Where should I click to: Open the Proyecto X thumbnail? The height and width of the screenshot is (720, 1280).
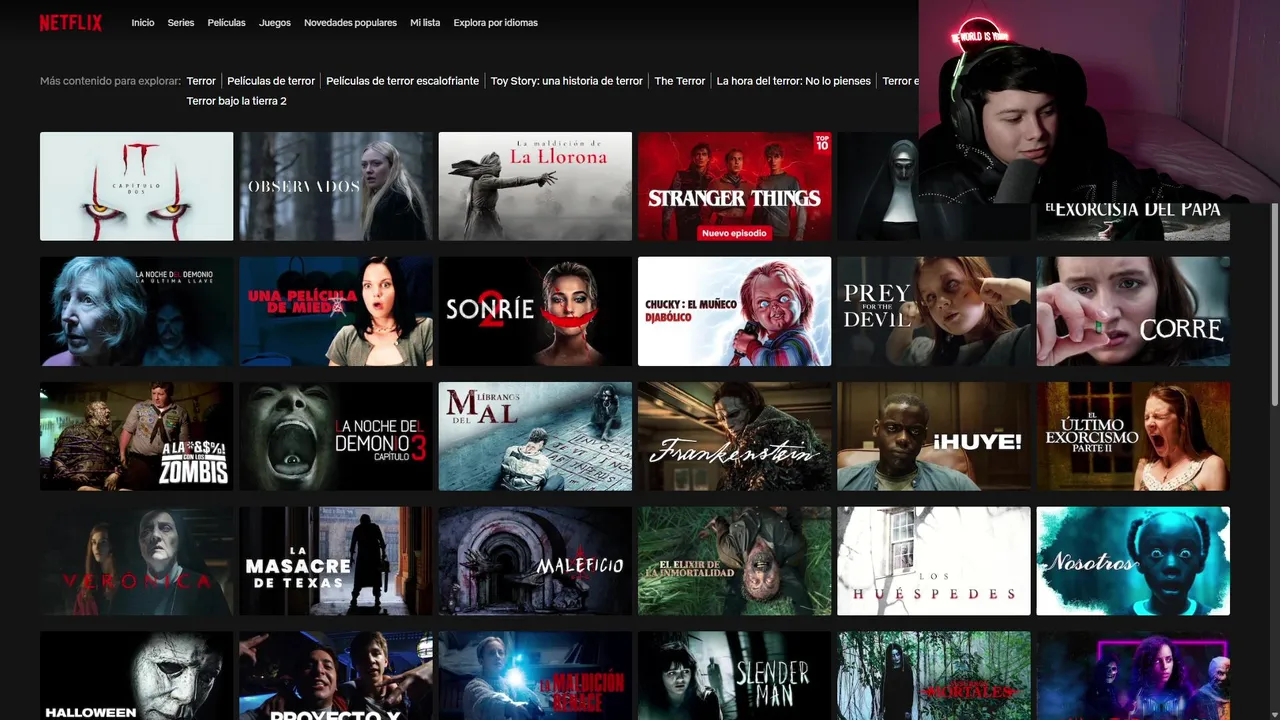(336, 676)
